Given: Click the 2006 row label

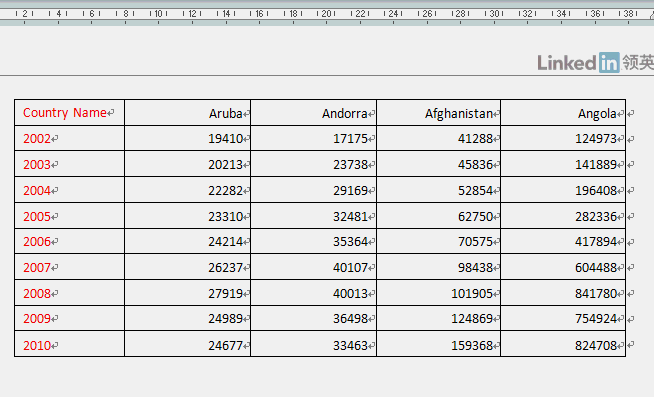Looking at the screenshot, I should (37, 241).
